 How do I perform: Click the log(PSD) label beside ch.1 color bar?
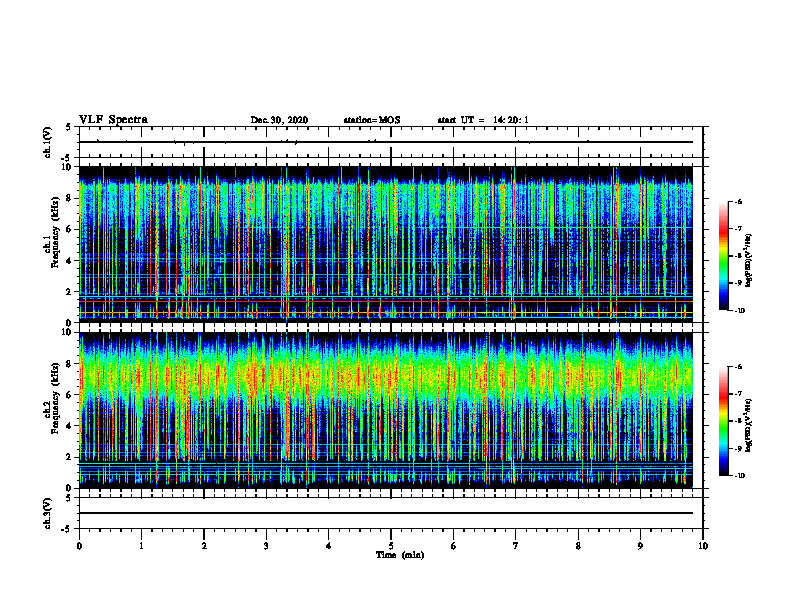(750, 260)
